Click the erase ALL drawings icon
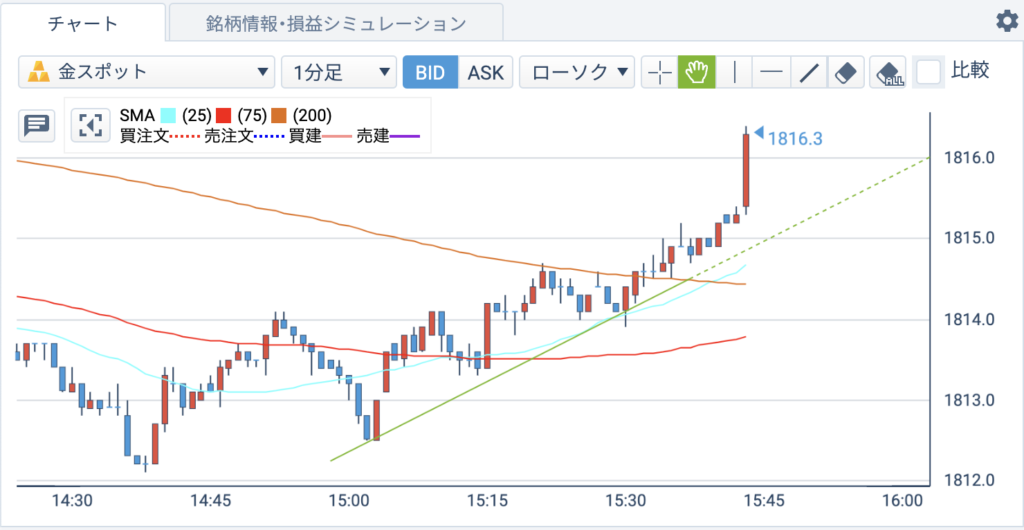 (888, 72)
